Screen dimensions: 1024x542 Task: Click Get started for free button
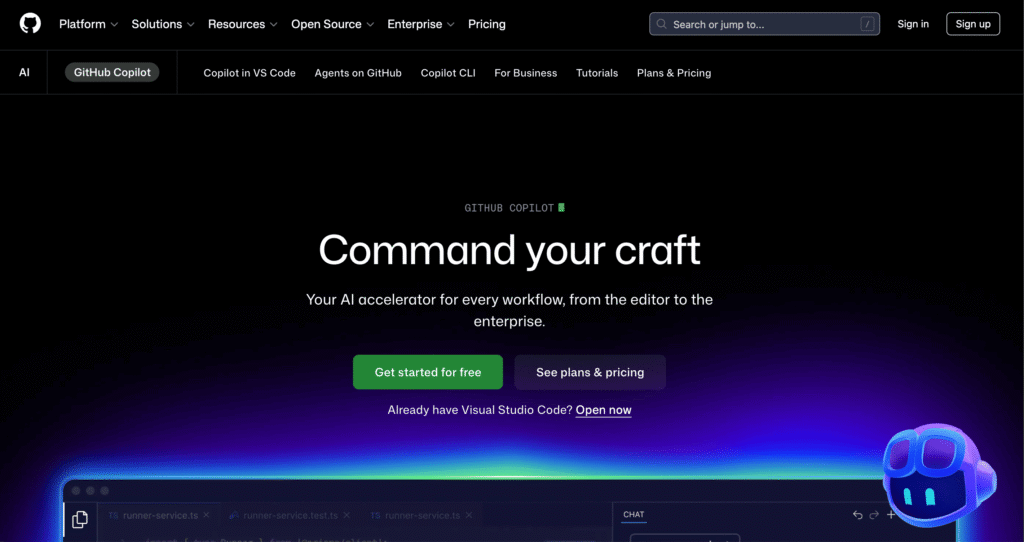428,372
